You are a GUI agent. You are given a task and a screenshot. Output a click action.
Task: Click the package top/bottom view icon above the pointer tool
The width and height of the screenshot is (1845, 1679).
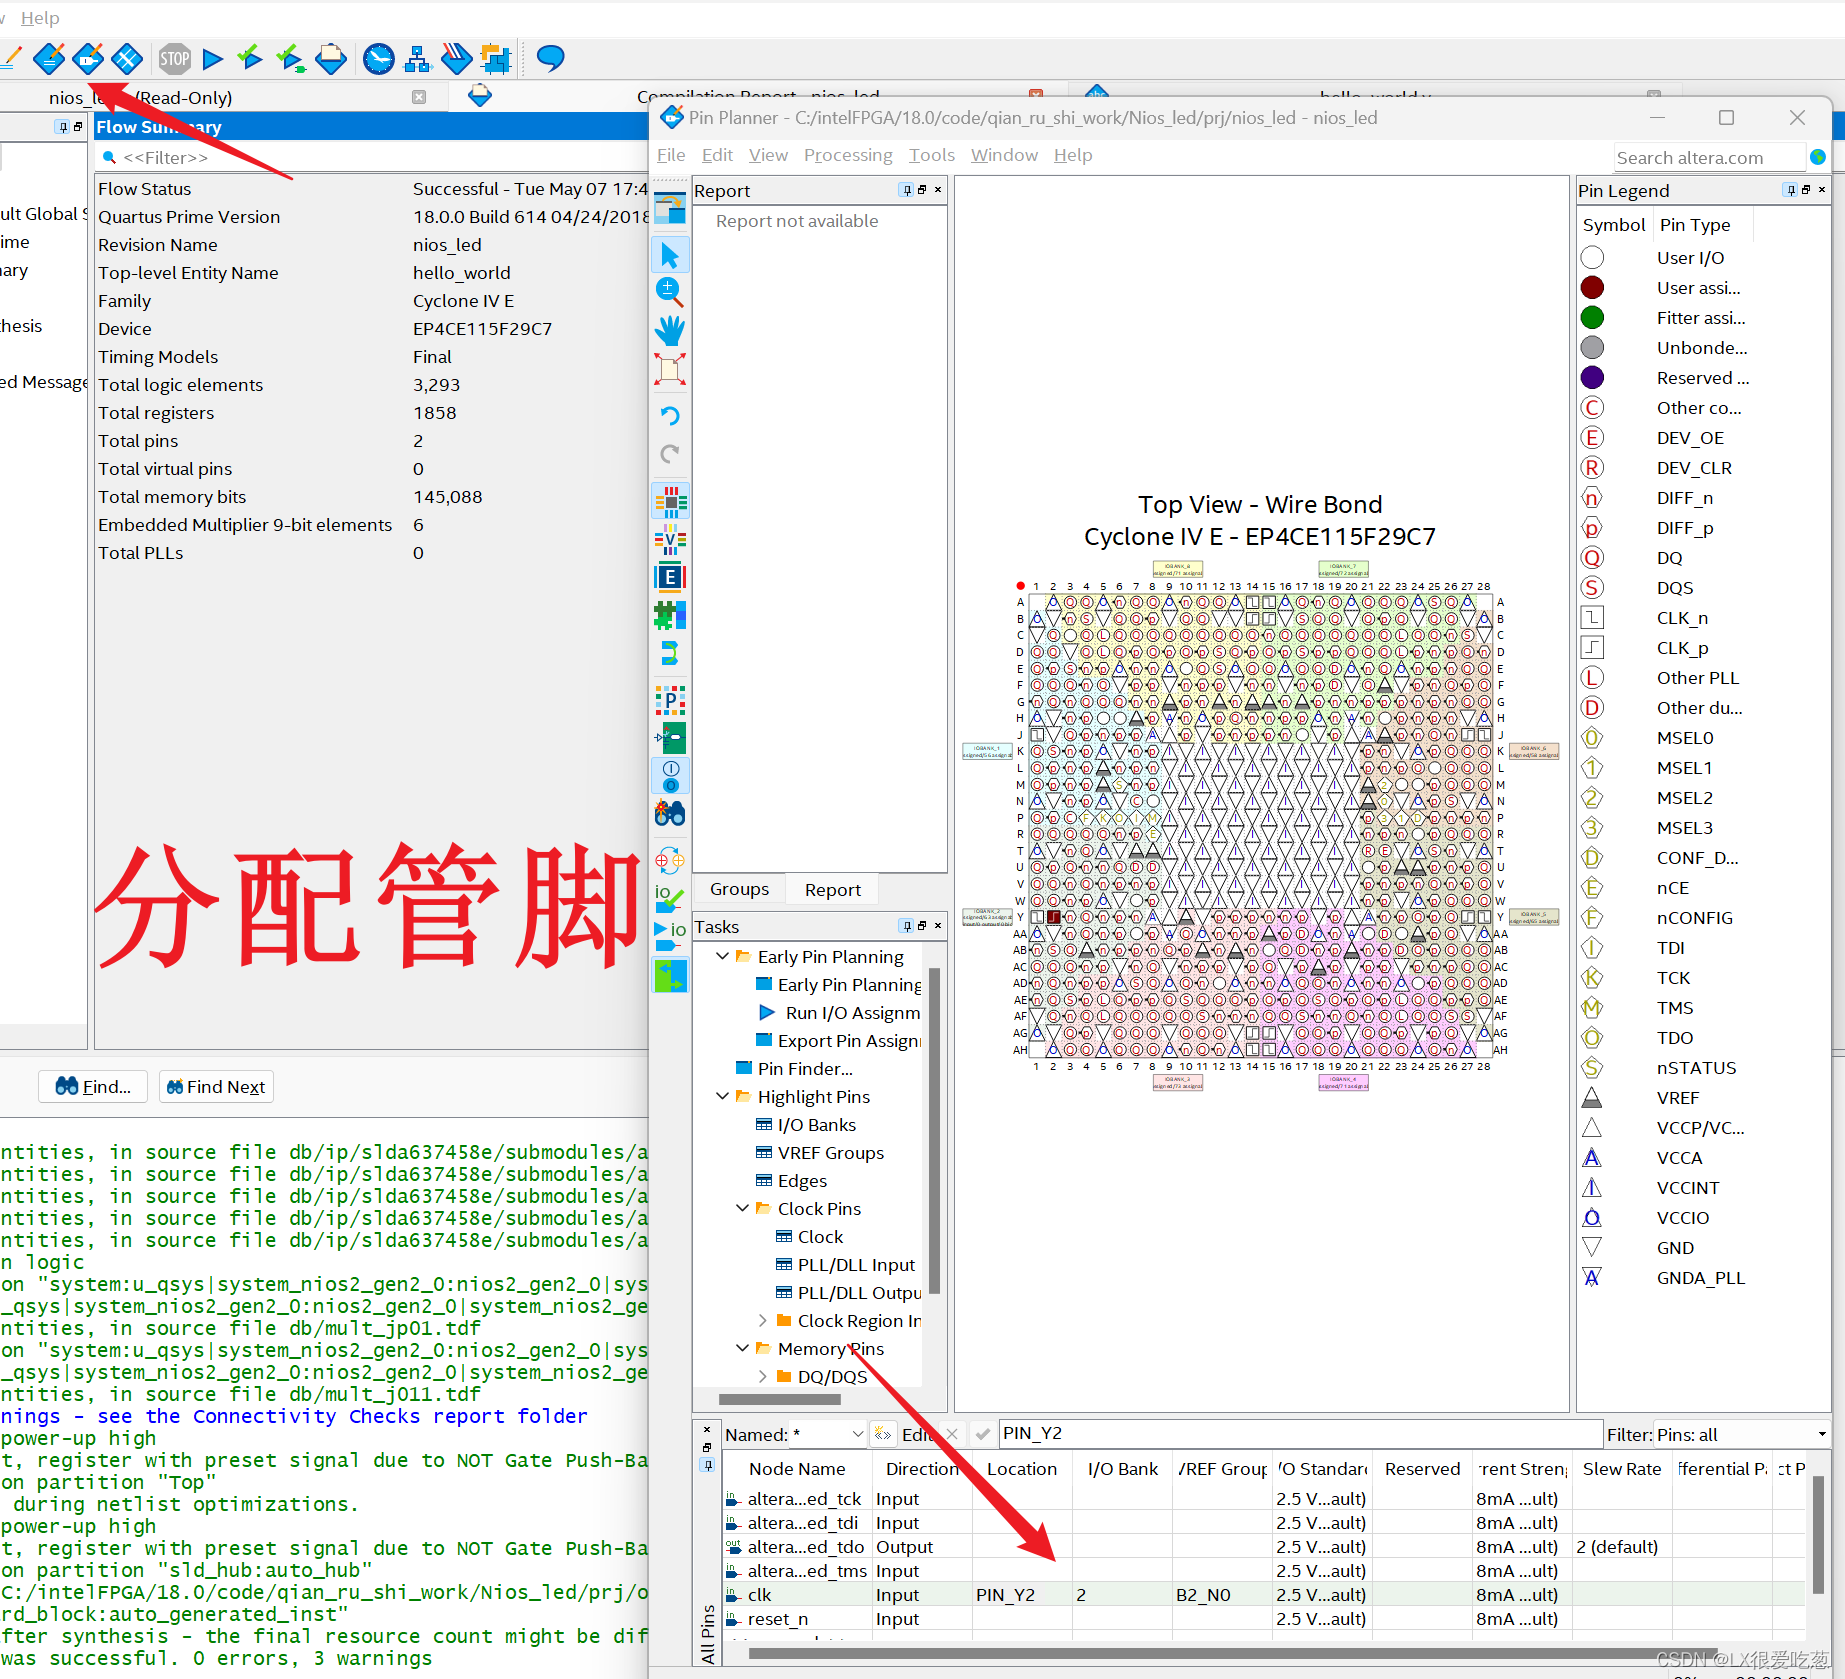point(670,209)
